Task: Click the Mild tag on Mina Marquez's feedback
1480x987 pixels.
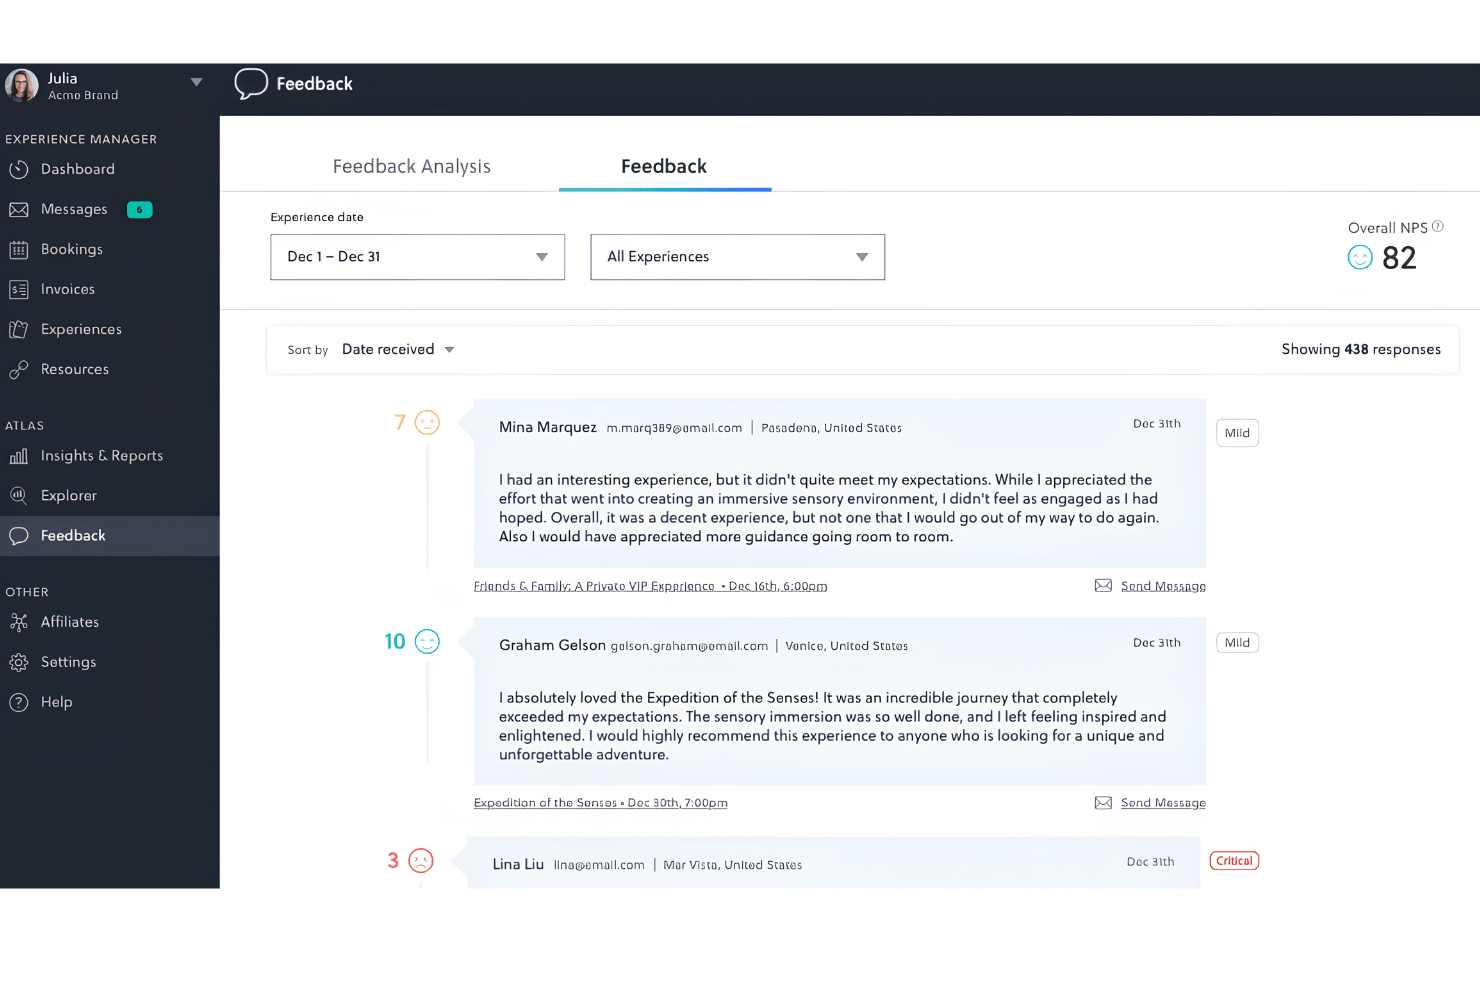Action: 1237,433
